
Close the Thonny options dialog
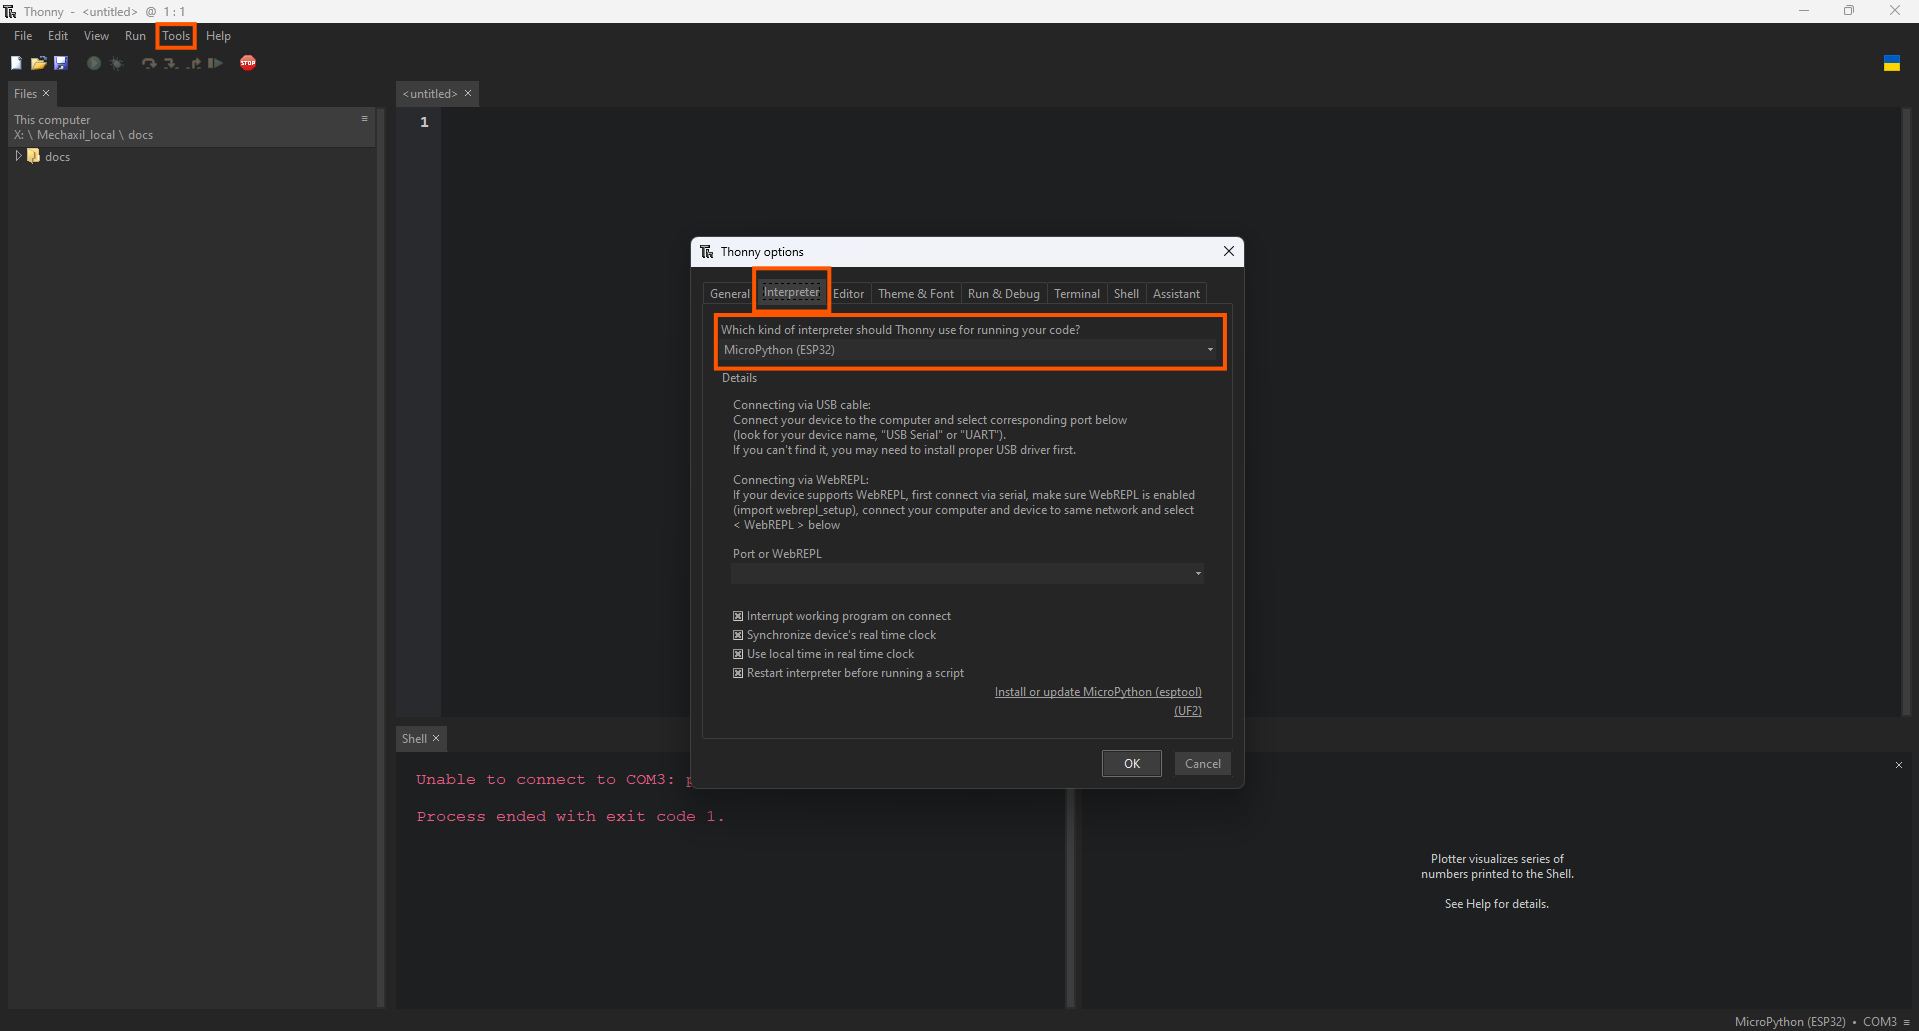(1229, 251)
